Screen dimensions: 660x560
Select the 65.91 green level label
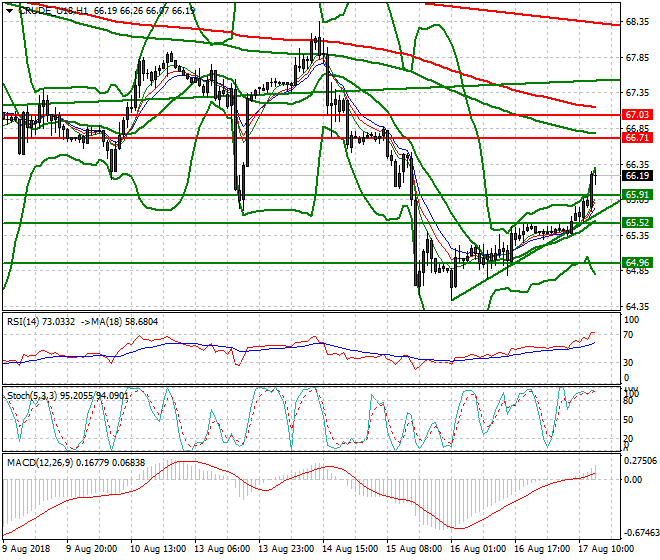637,195
